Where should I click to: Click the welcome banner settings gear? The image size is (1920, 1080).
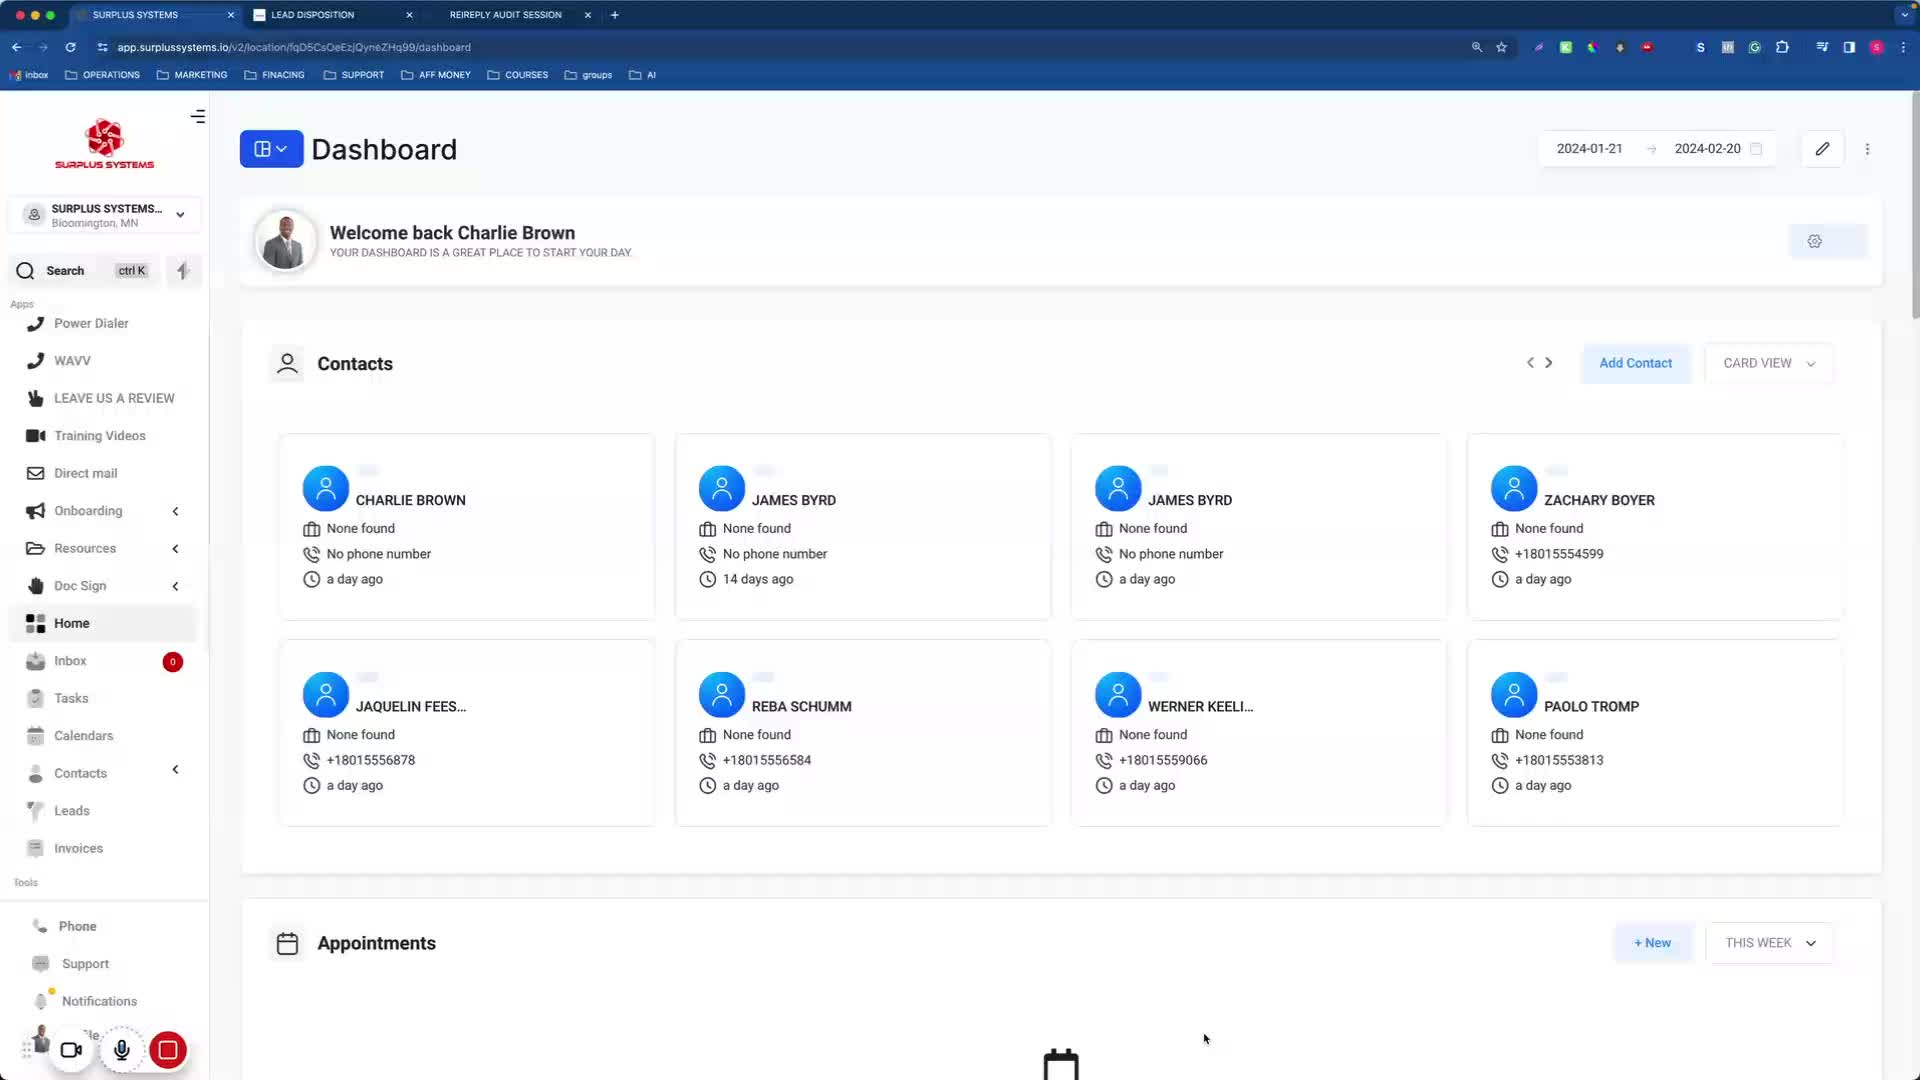(x=1814, y=241)
